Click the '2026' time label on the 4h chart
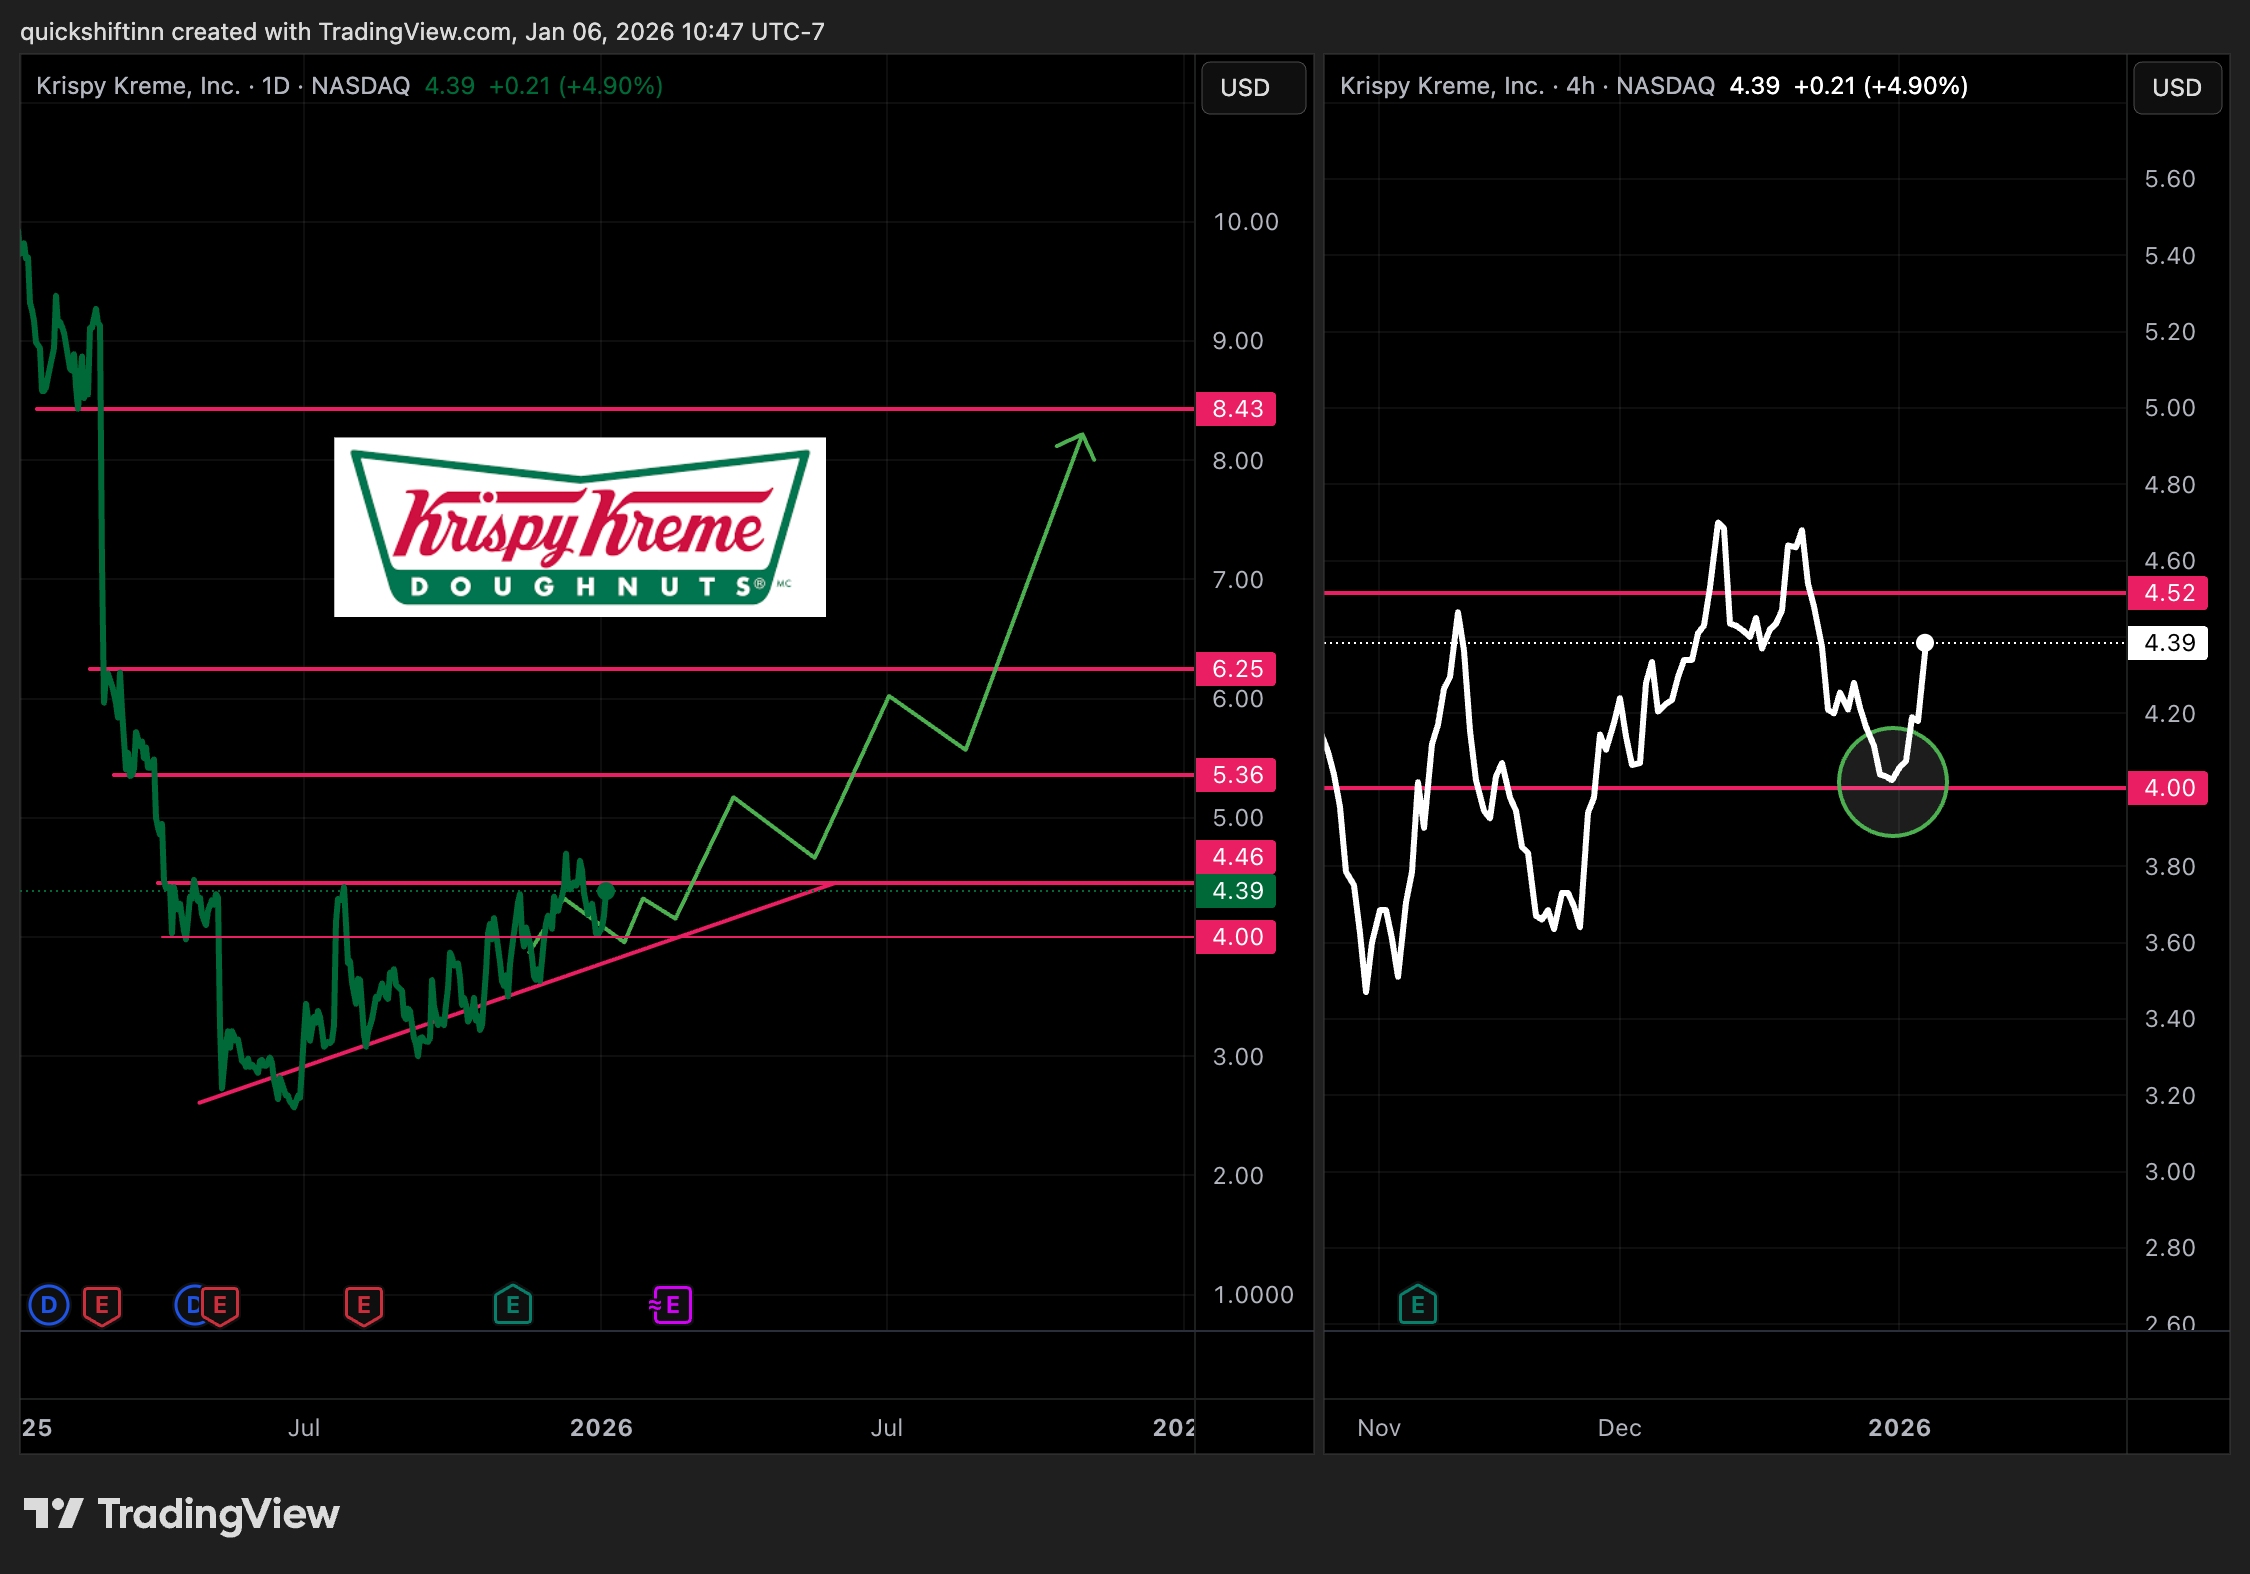The width and height of the screenshot is (2250, 1574). pos(1899,1428)
